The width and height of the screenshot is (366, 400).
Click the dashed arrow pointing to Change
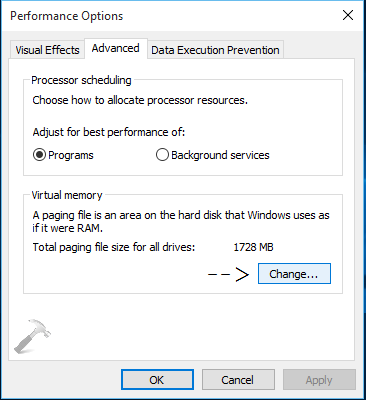click(229, 275)
